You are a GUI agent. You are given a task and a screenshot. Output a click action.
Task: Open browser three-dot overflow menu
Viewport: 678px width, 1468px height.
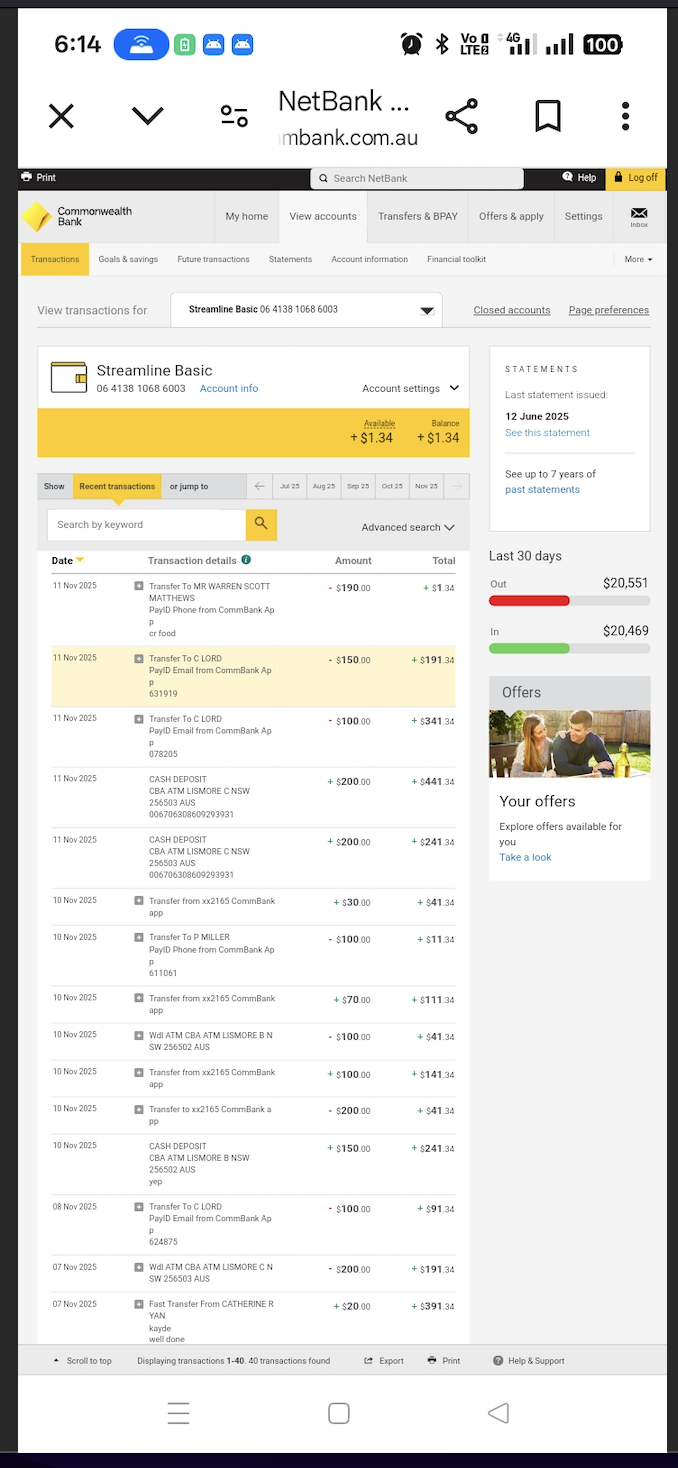626,116
